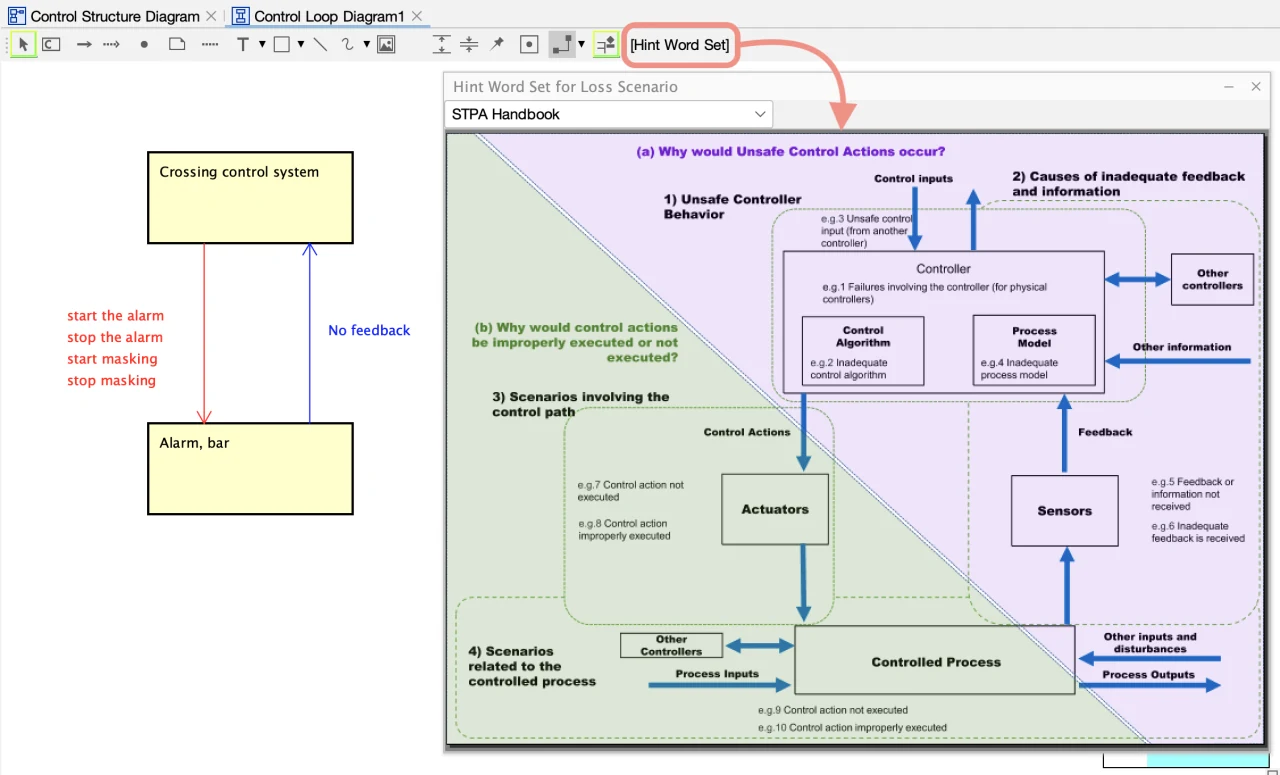Select the 'start the alarm' control action
Viewport: 1280px width, 775px height.
pyautogui.click(x=115, y=316)
